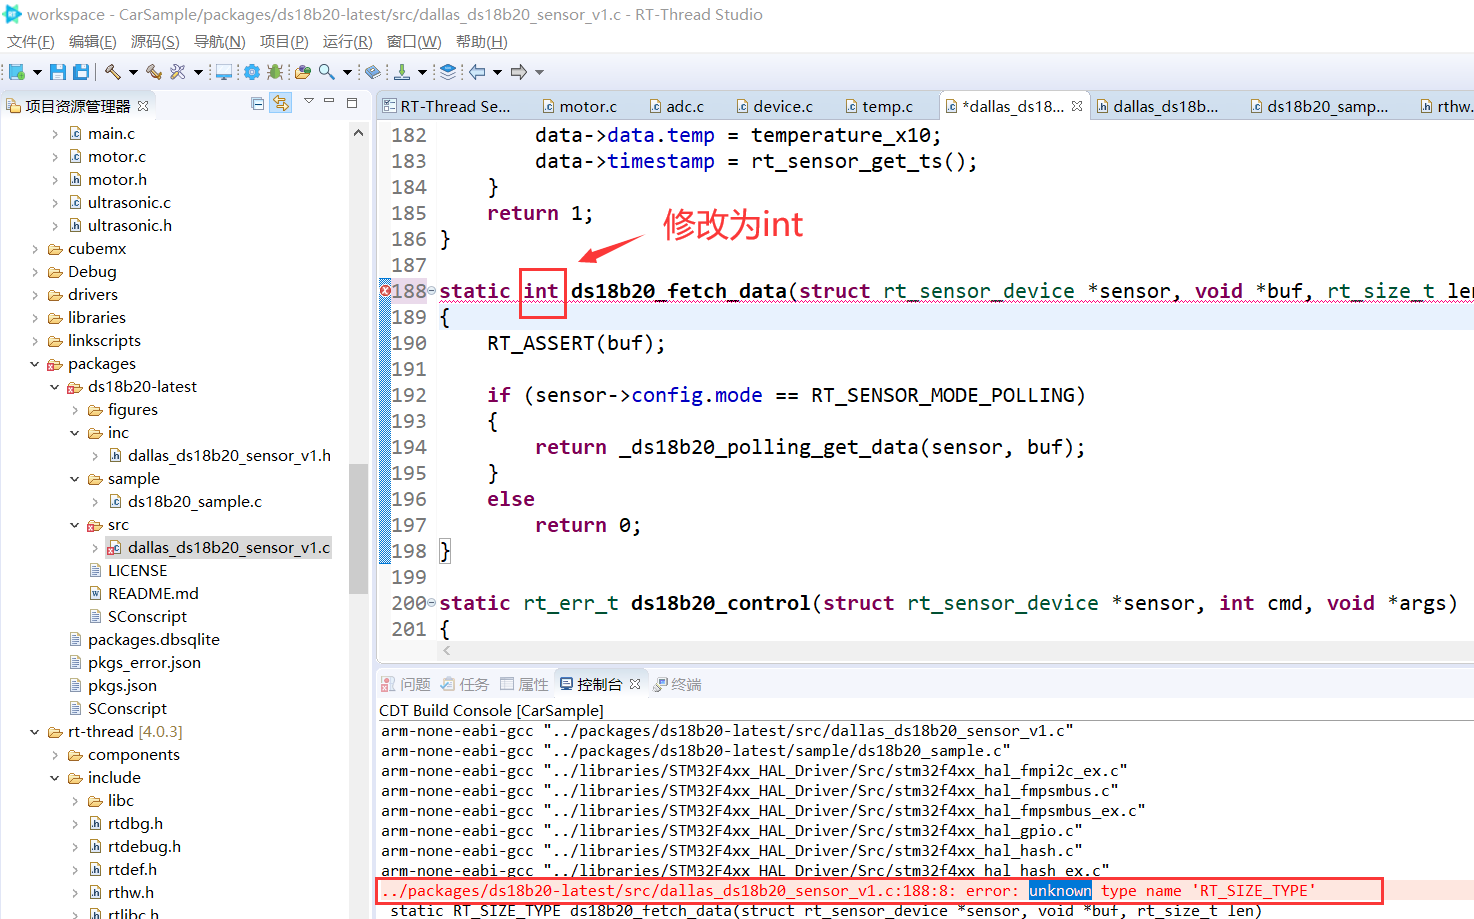Viewport: 1474px width, 919px height.
Task: Click the project explorer vertical scrollbar
Action: 358,528
